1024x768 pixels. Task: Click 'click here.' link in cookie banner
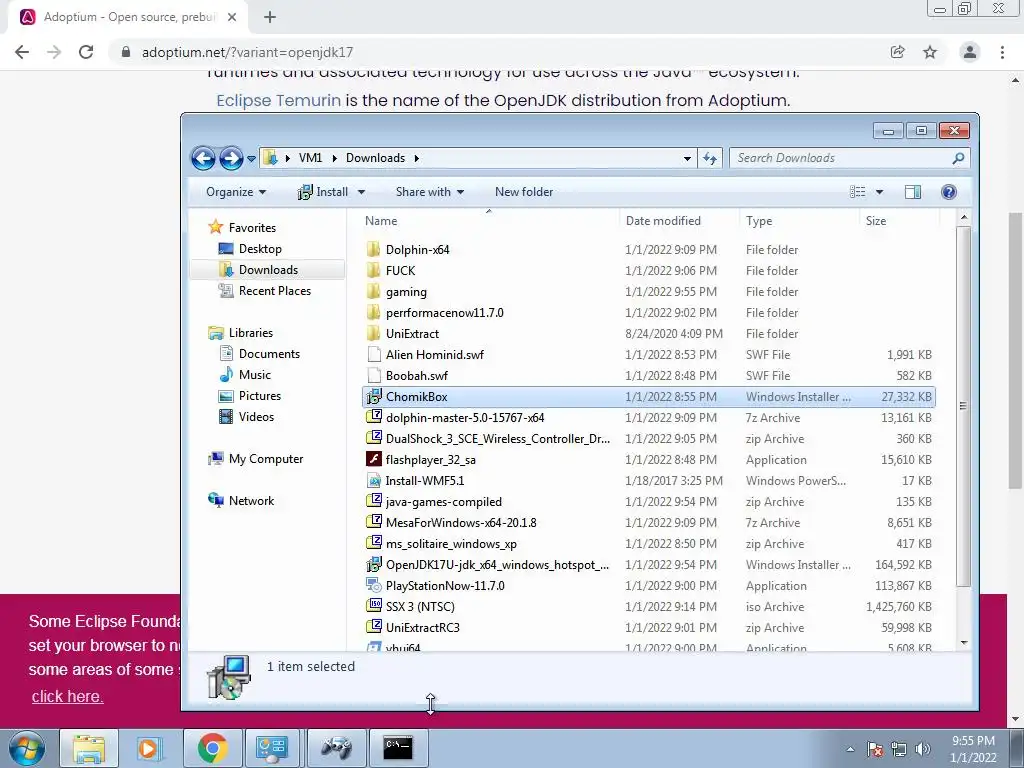tap(67, 696)
